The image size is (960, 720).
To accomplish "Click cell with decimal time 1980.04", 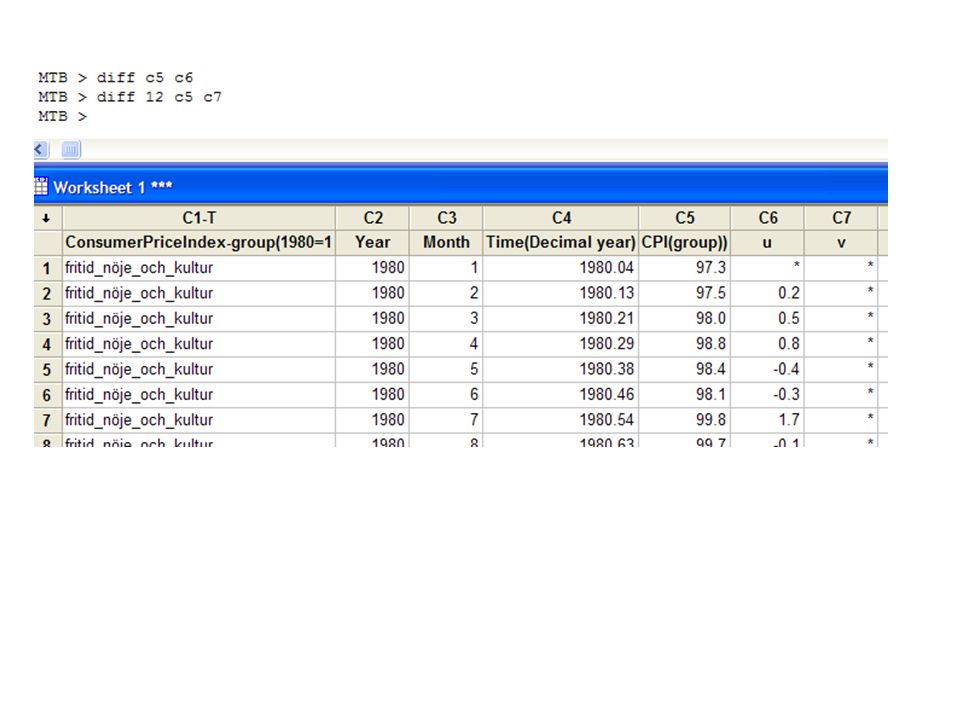I will tap(561, 268).
